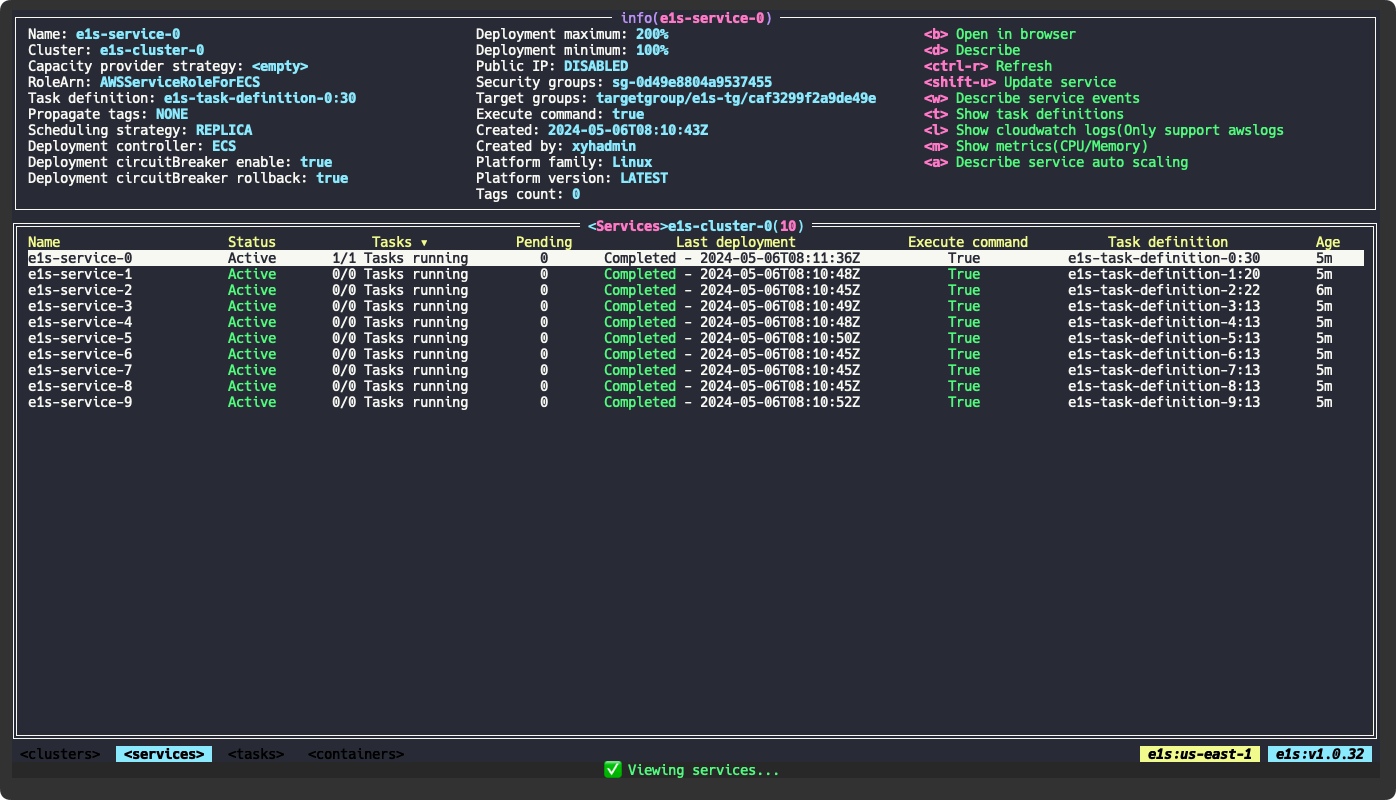Click Show task definitions shortcut
The height and width of the screenshot is (800, 1396).
pyautogui.click(x=1024, y=114)
